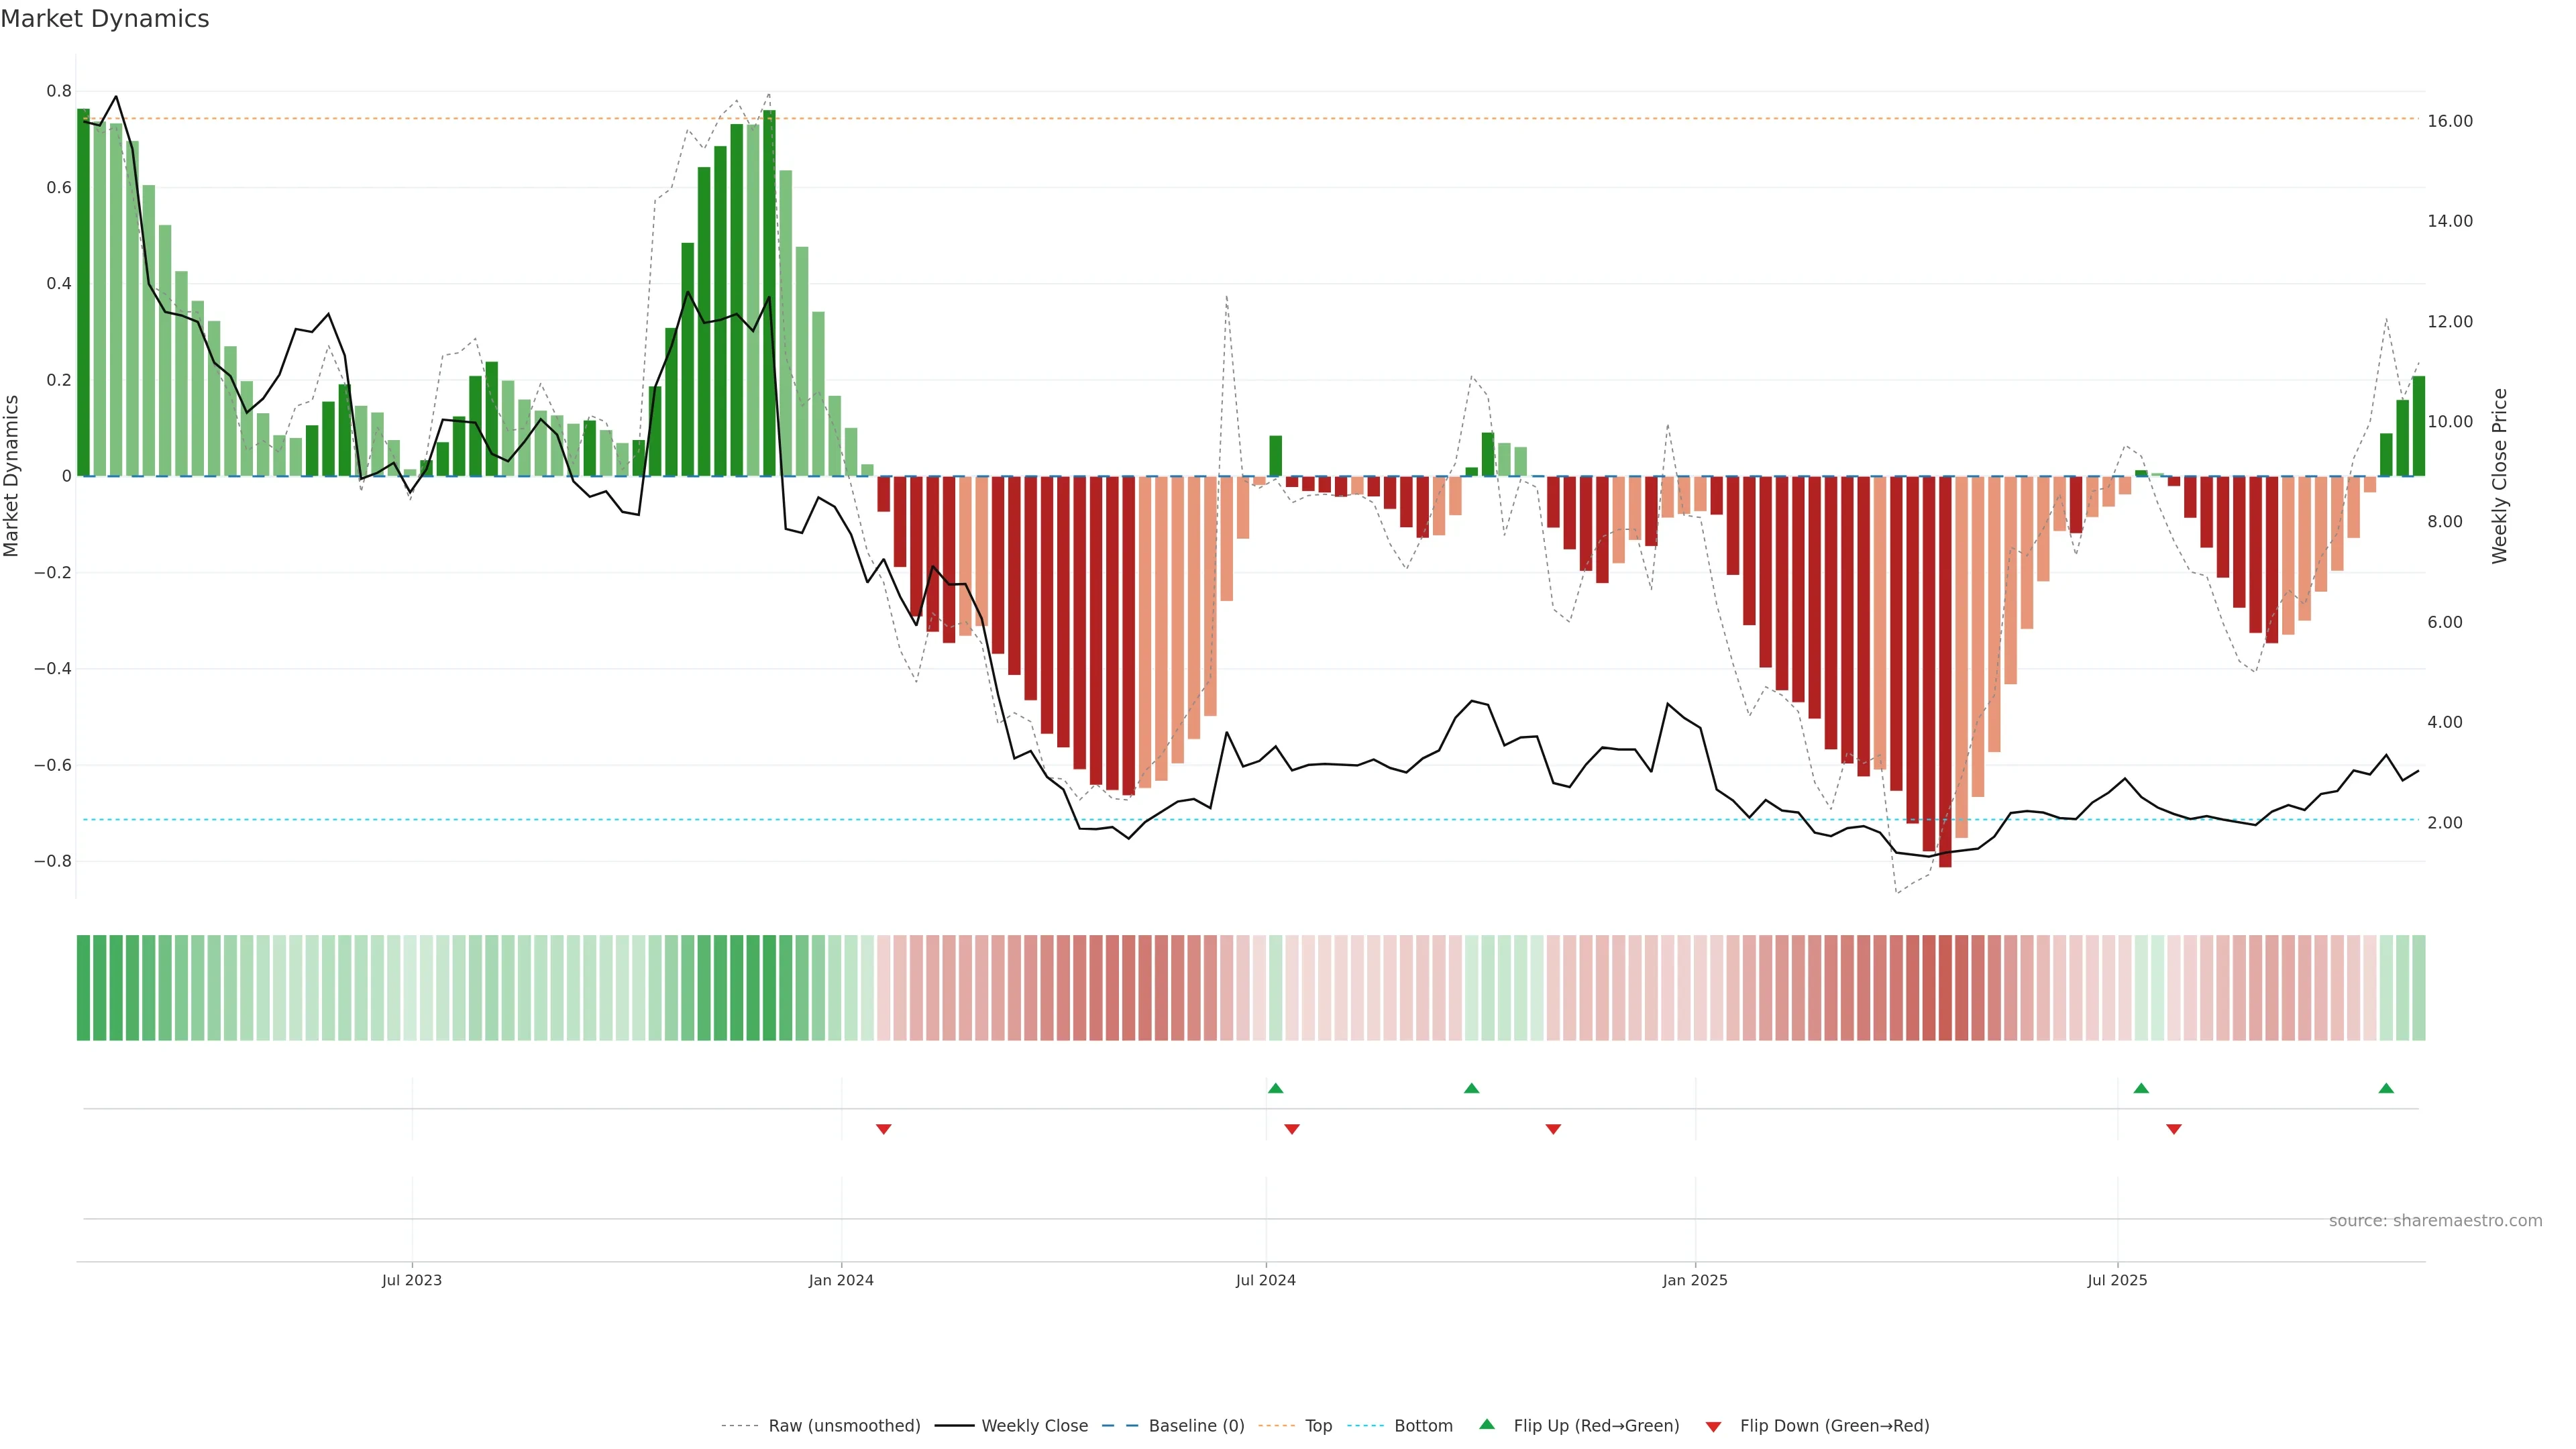Click the source: sharemaestro.com text

coord(2435,1221)
